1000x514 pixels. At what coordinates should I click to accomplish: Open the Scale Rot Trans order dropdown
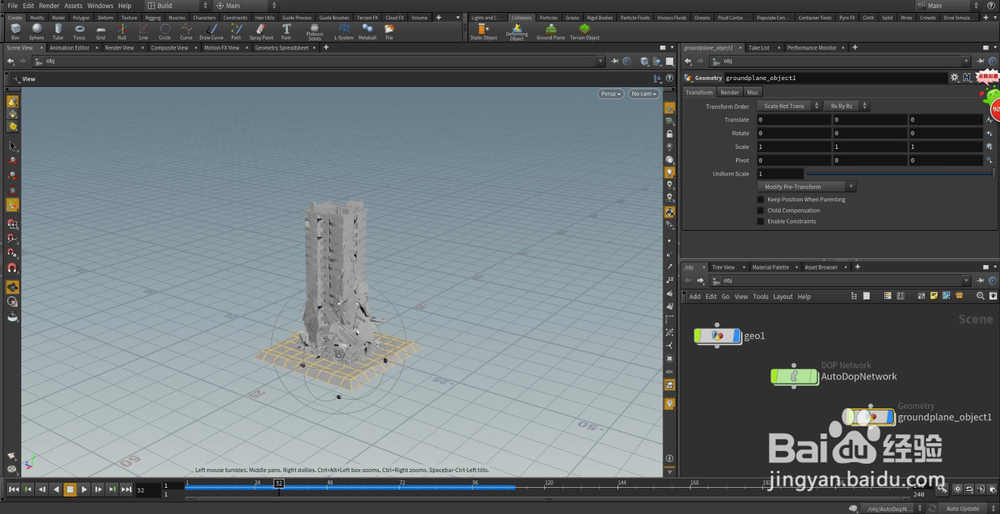tap(788, 106)
